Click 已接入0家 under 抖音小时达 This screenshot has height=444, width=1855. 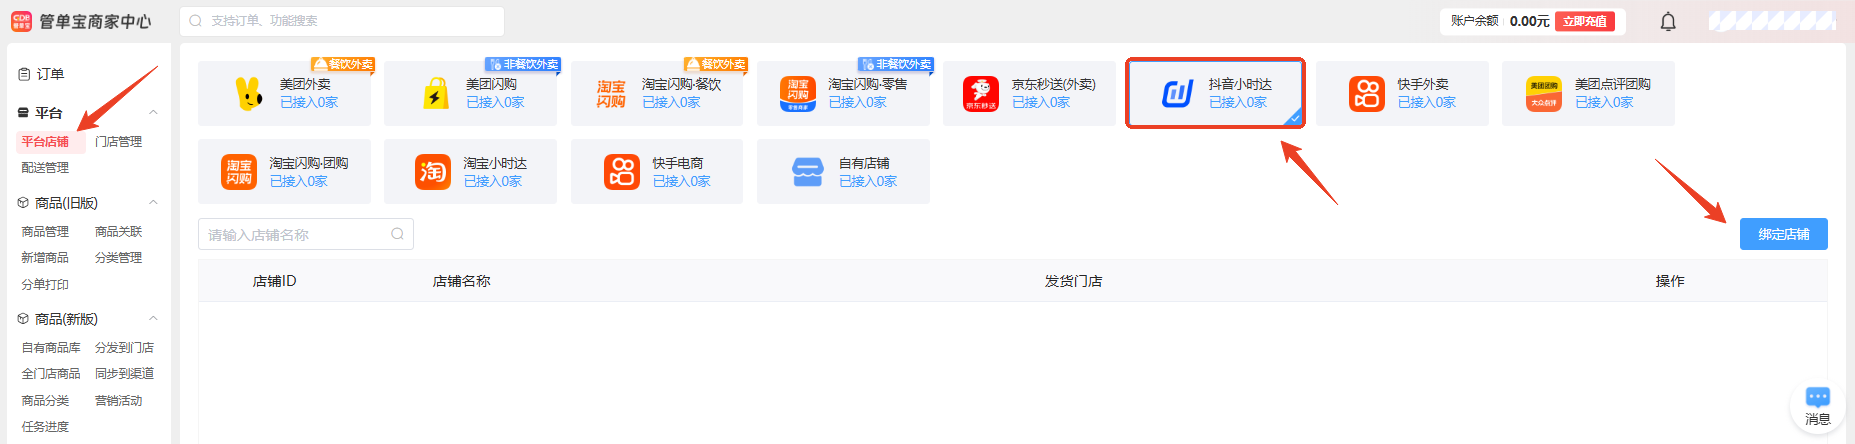coord(1238,103)
